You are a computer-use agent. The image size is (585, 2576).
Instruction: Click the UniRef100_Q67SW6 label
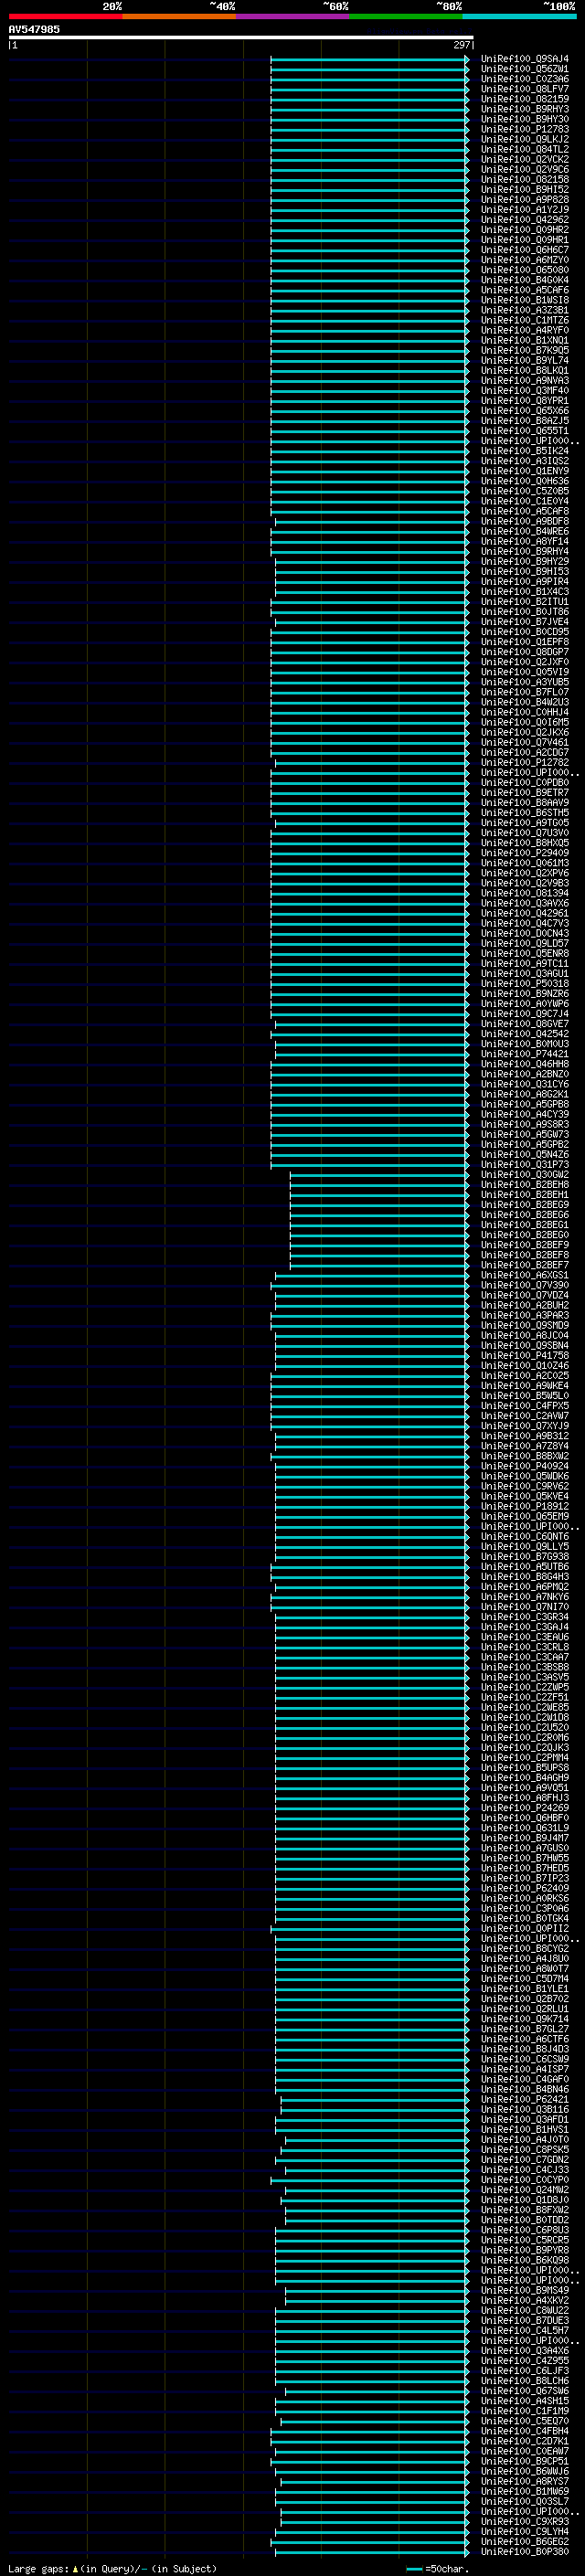[x=524, y=2391]
